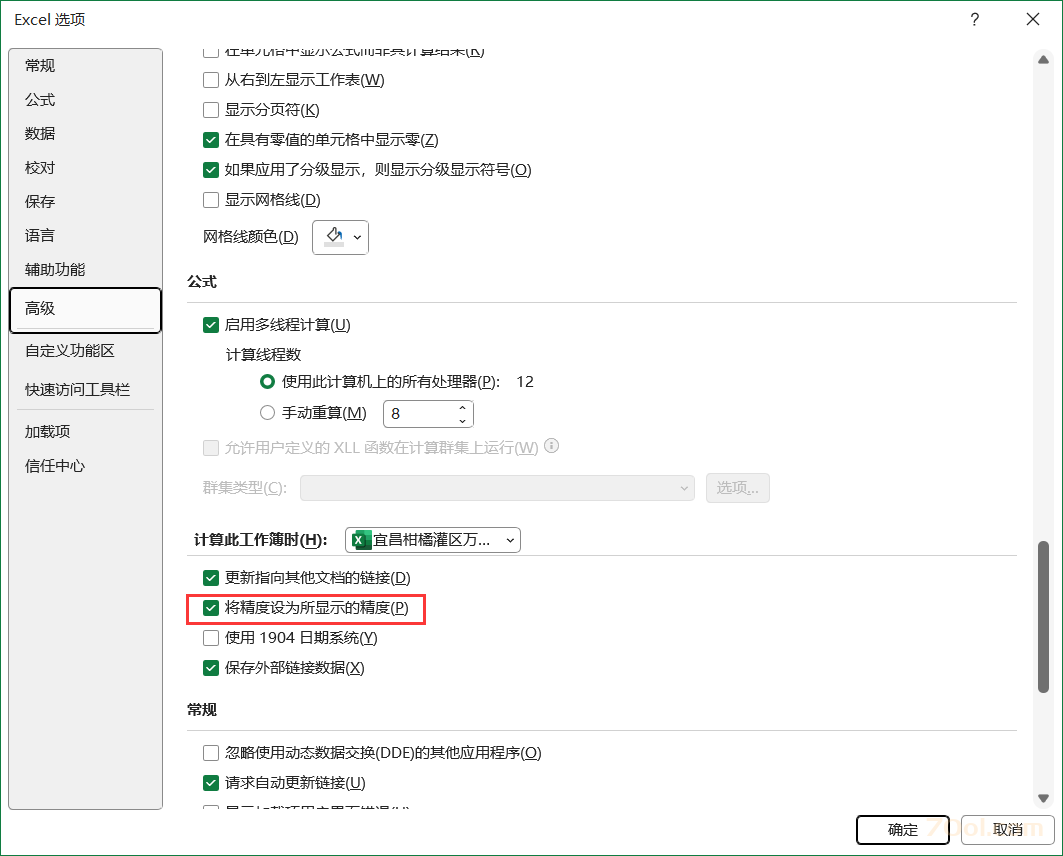
Task: Click the paint bucket gridline color icon
Action: [x=334, y=237]
